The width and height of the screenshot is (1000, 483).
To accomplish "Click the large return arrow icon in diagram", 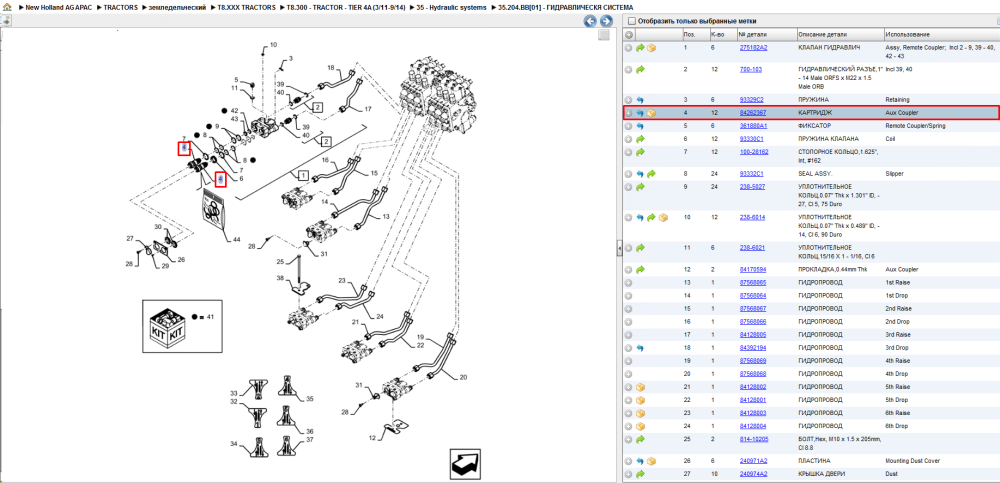I will coord(466,465).
